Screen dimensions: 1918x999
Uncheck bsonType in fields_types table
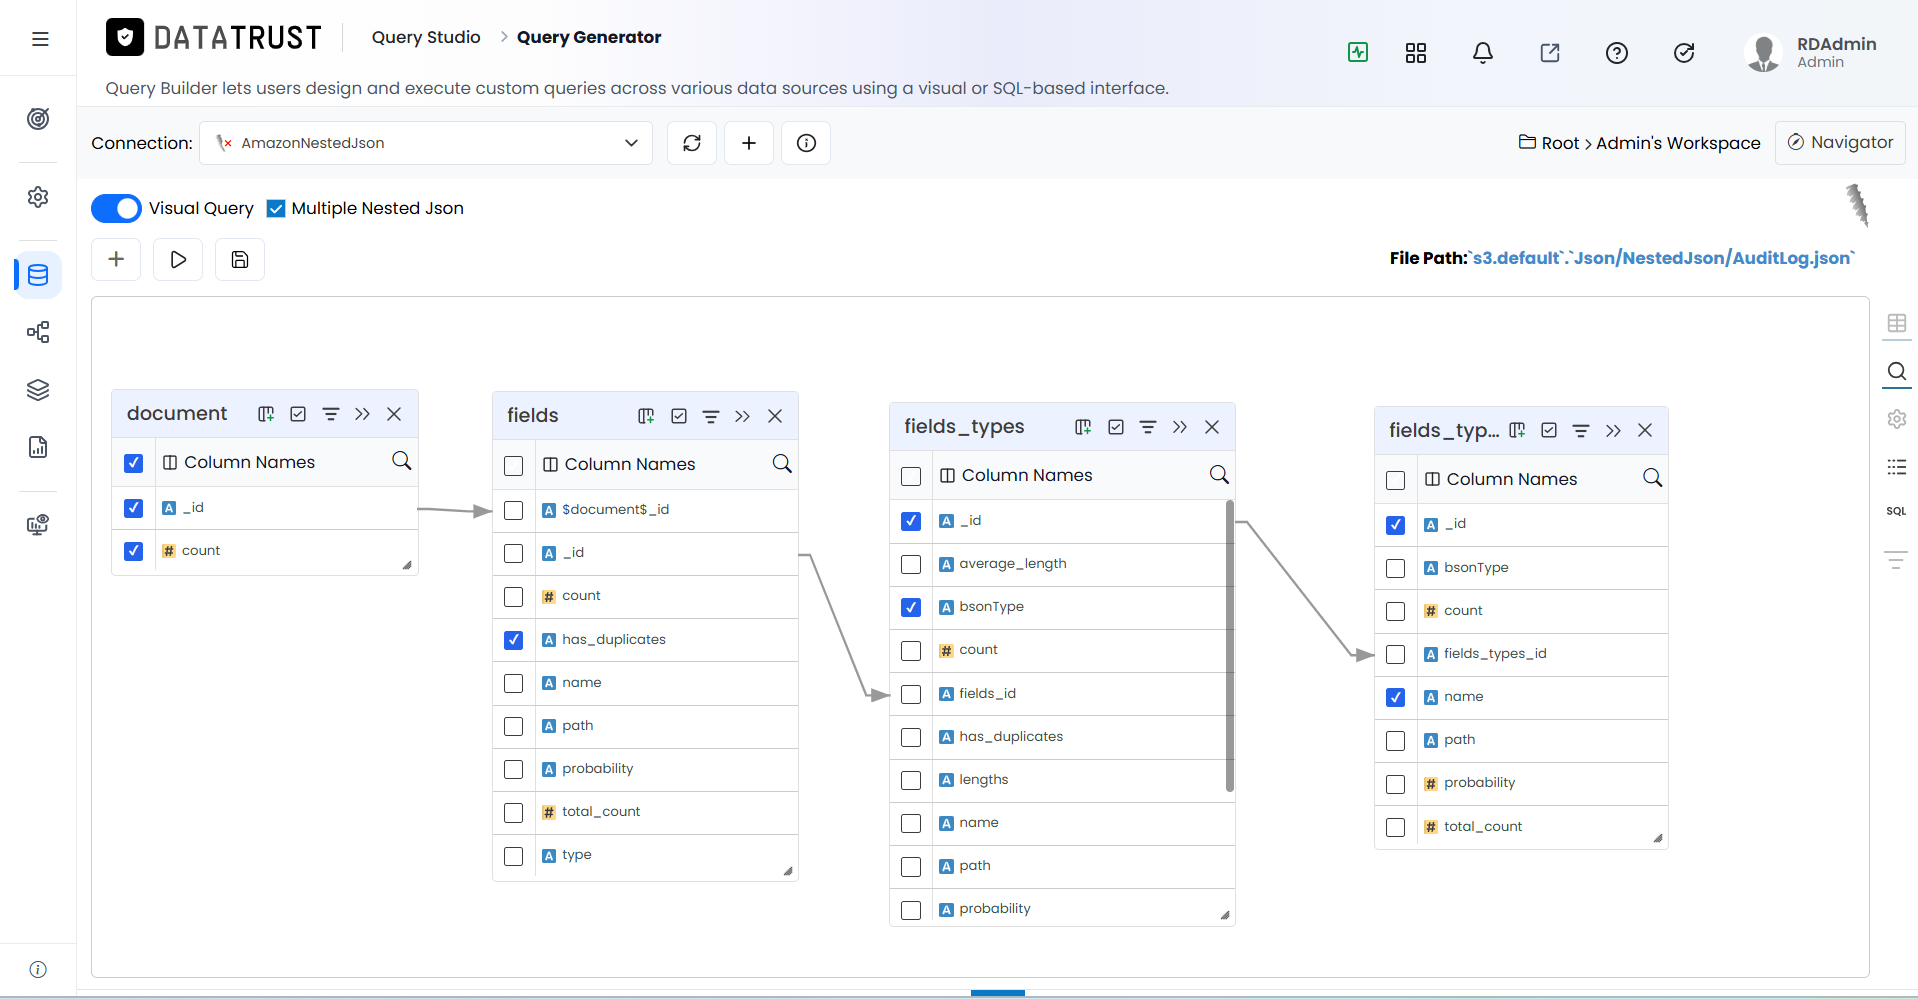(x=910, y=607)
